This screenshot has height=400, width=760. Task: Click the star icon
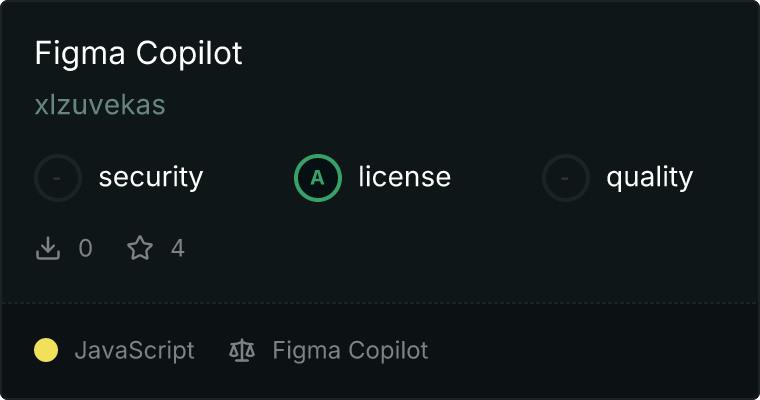[140, 248]
